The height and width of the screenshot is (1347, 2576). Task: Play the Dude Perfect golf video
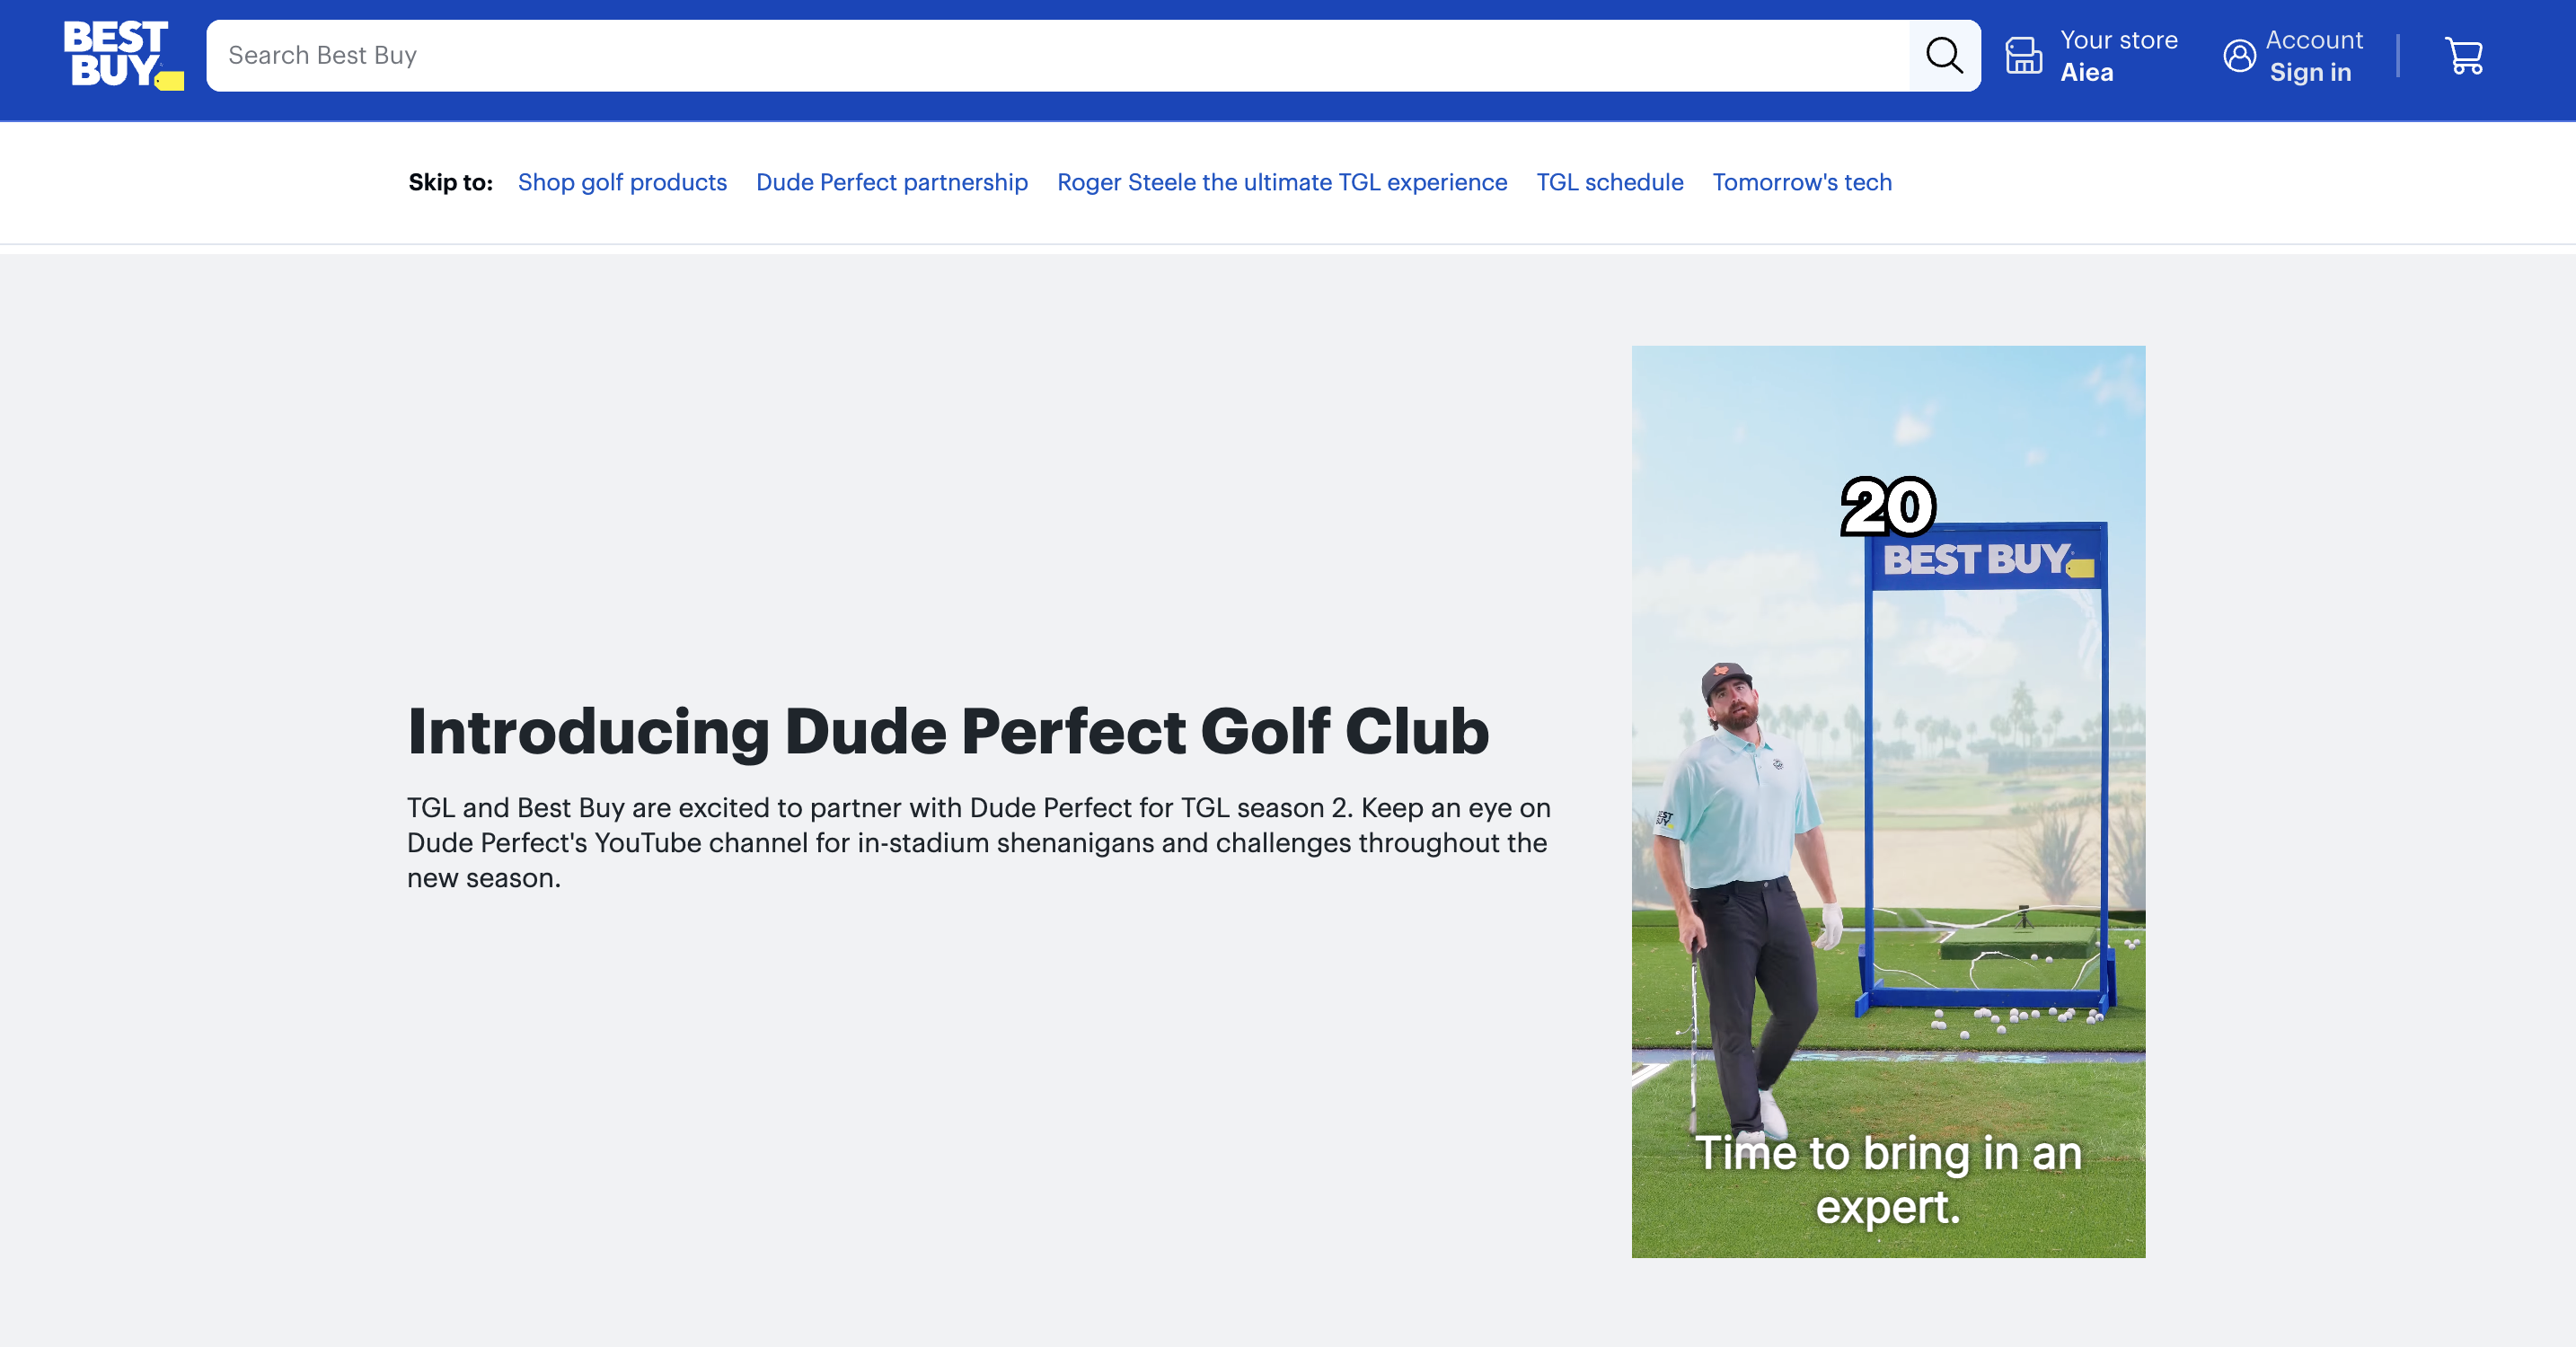(1888, 802)
